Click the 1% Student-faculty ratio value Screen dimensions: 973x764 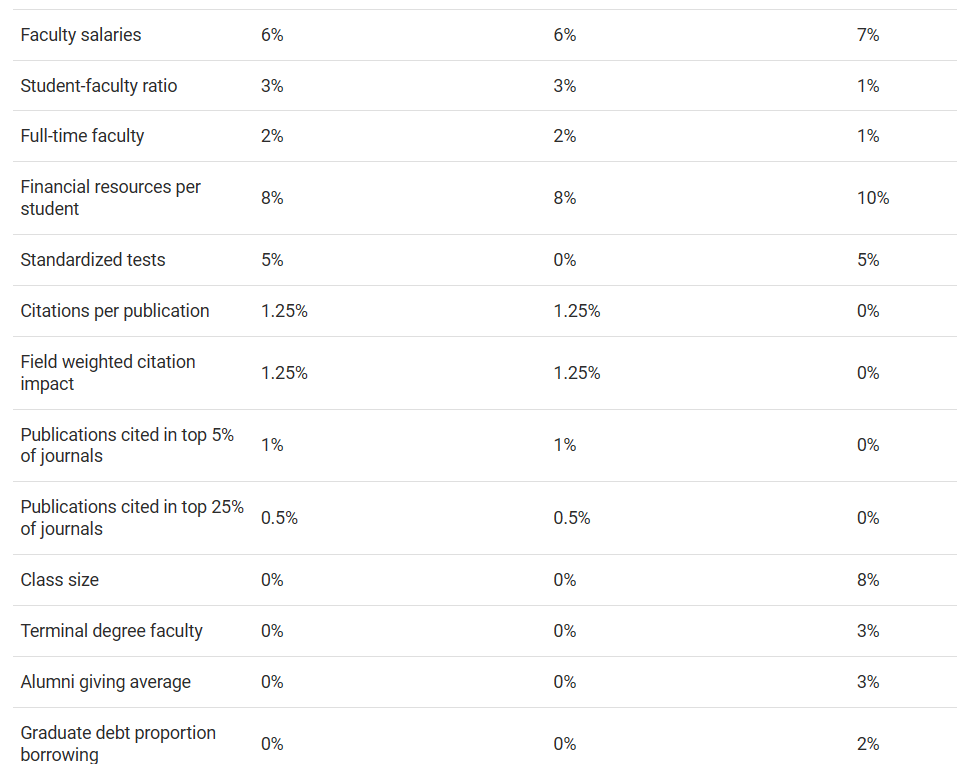coord(868,86)
